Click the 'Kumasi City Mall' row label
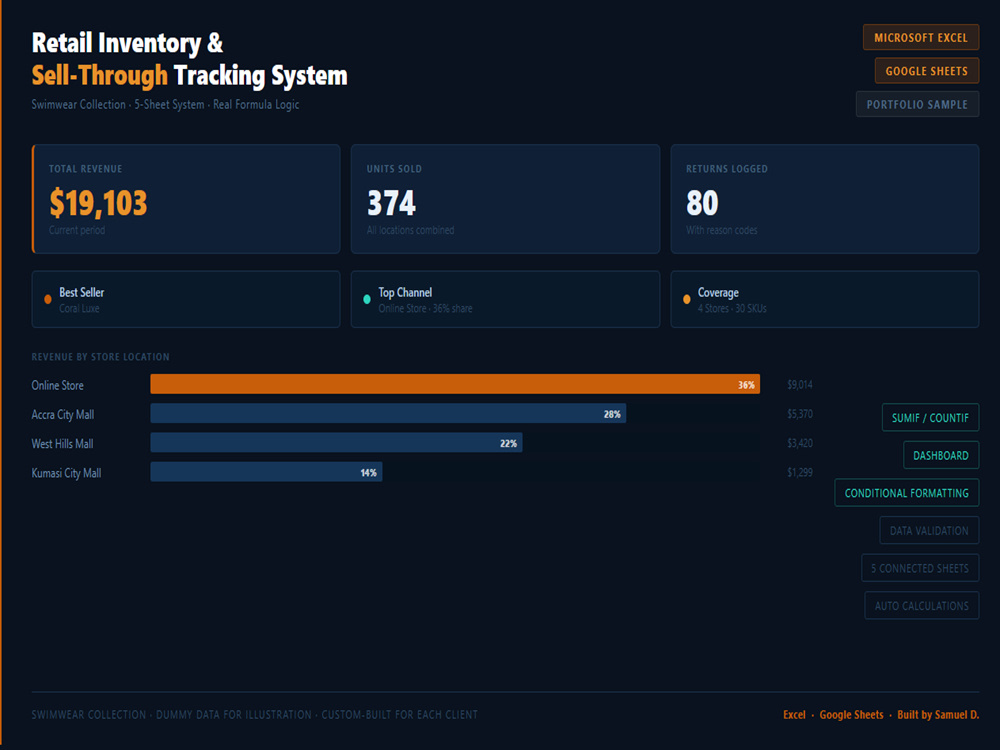The width and height of the screenshot is (1000, 750). (x=66, y=473)
